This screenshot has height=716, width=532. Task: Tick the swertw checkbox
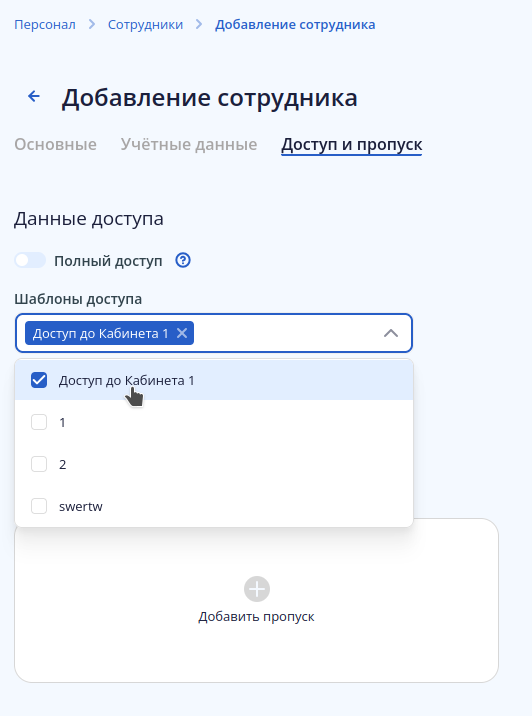(x=39, y=506)
